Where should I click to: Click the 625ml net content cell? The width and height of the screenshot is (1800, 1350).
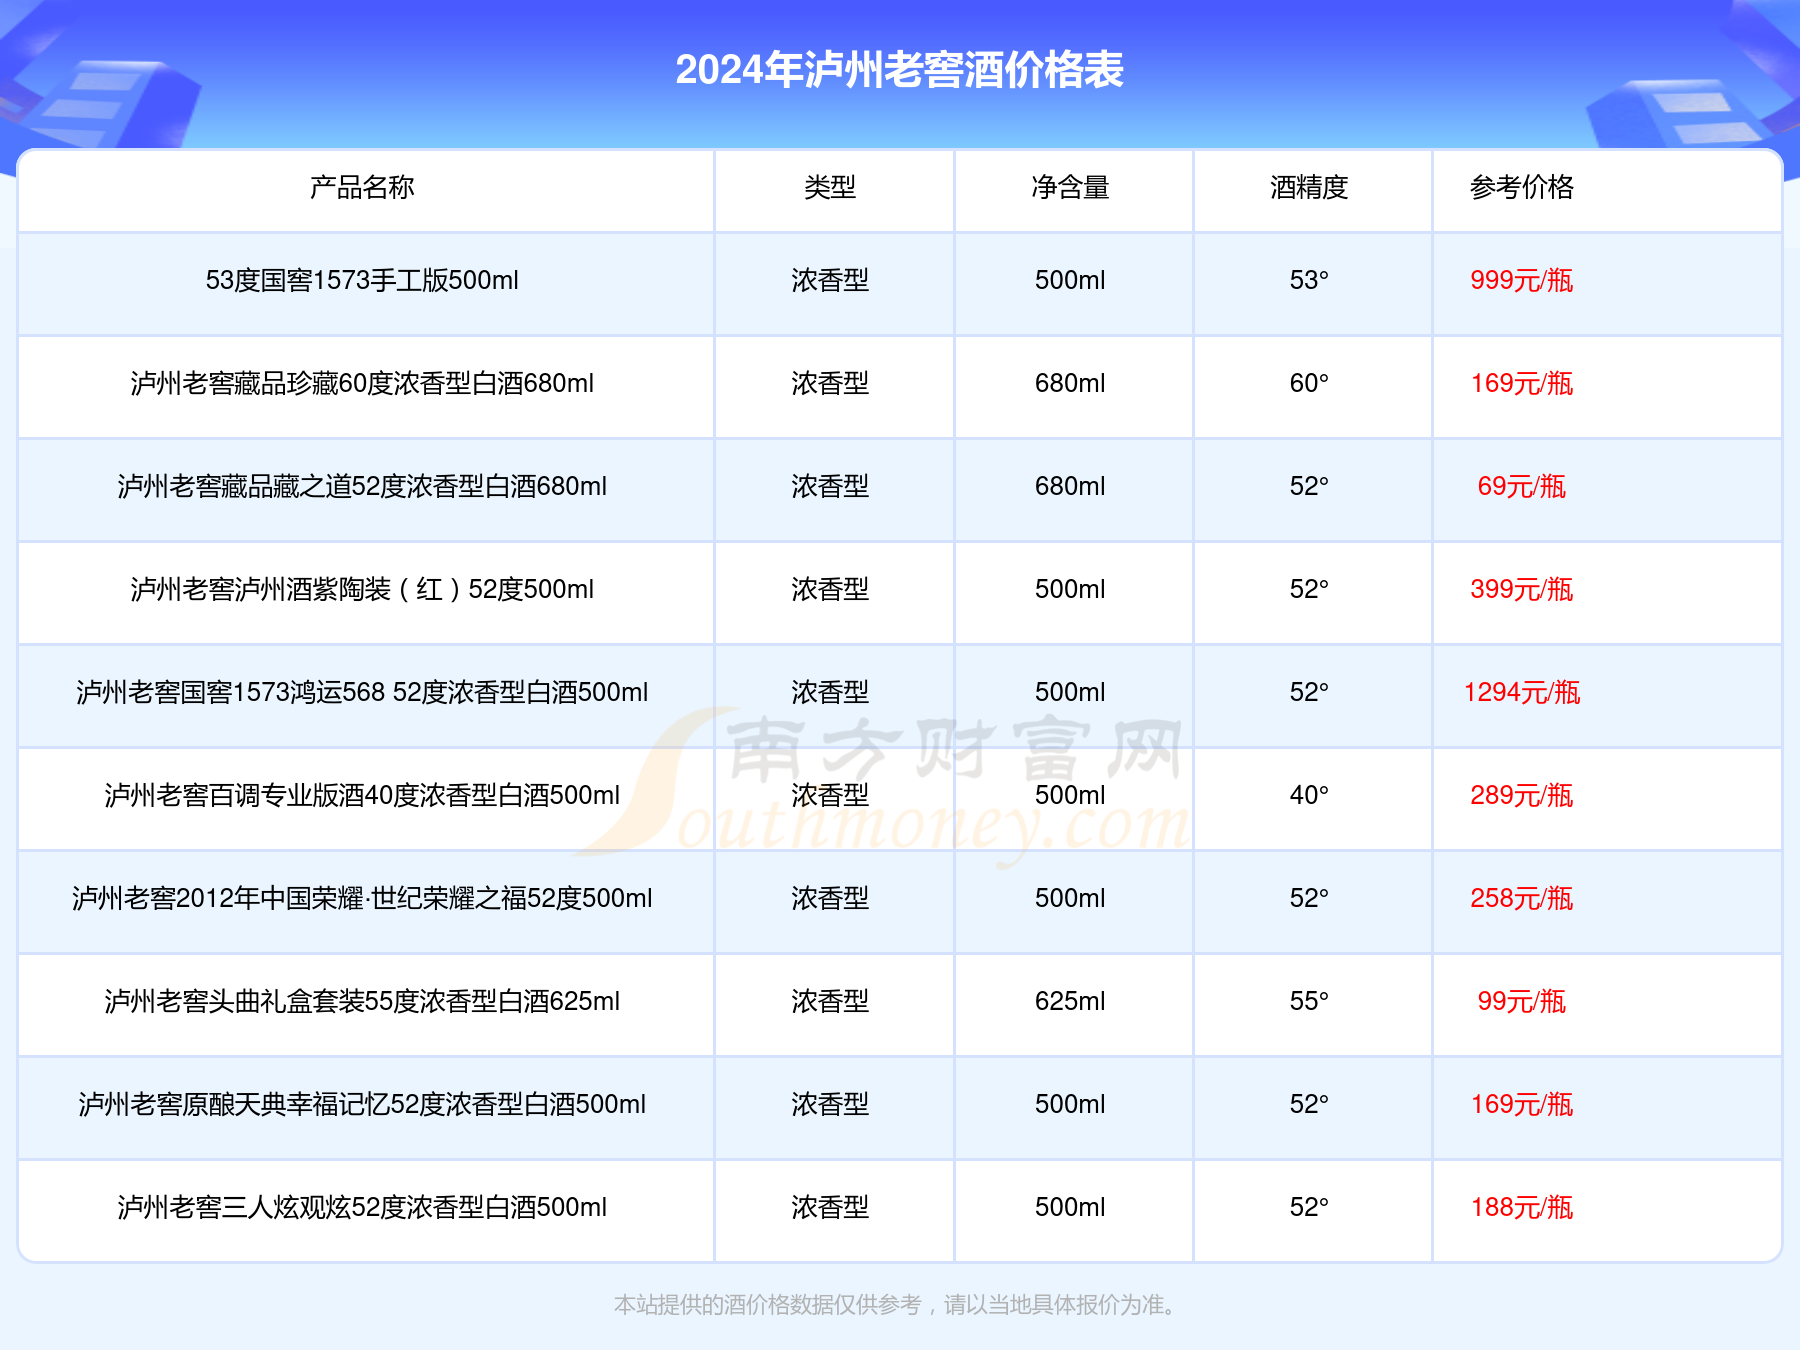1070,1001
